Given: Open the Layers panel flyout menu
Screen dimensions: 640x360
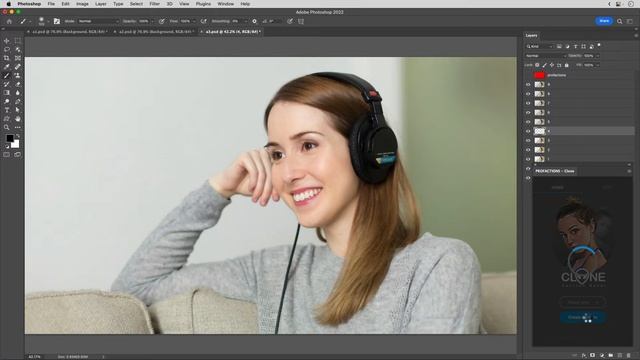Looking at the screenshot, I should (x=636, y=36).
